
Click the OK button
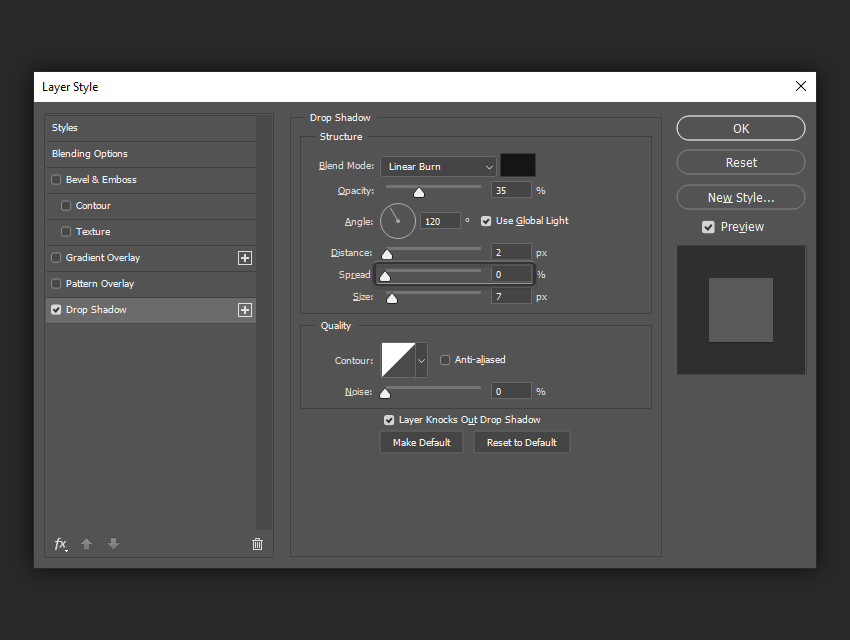[740, 128]
